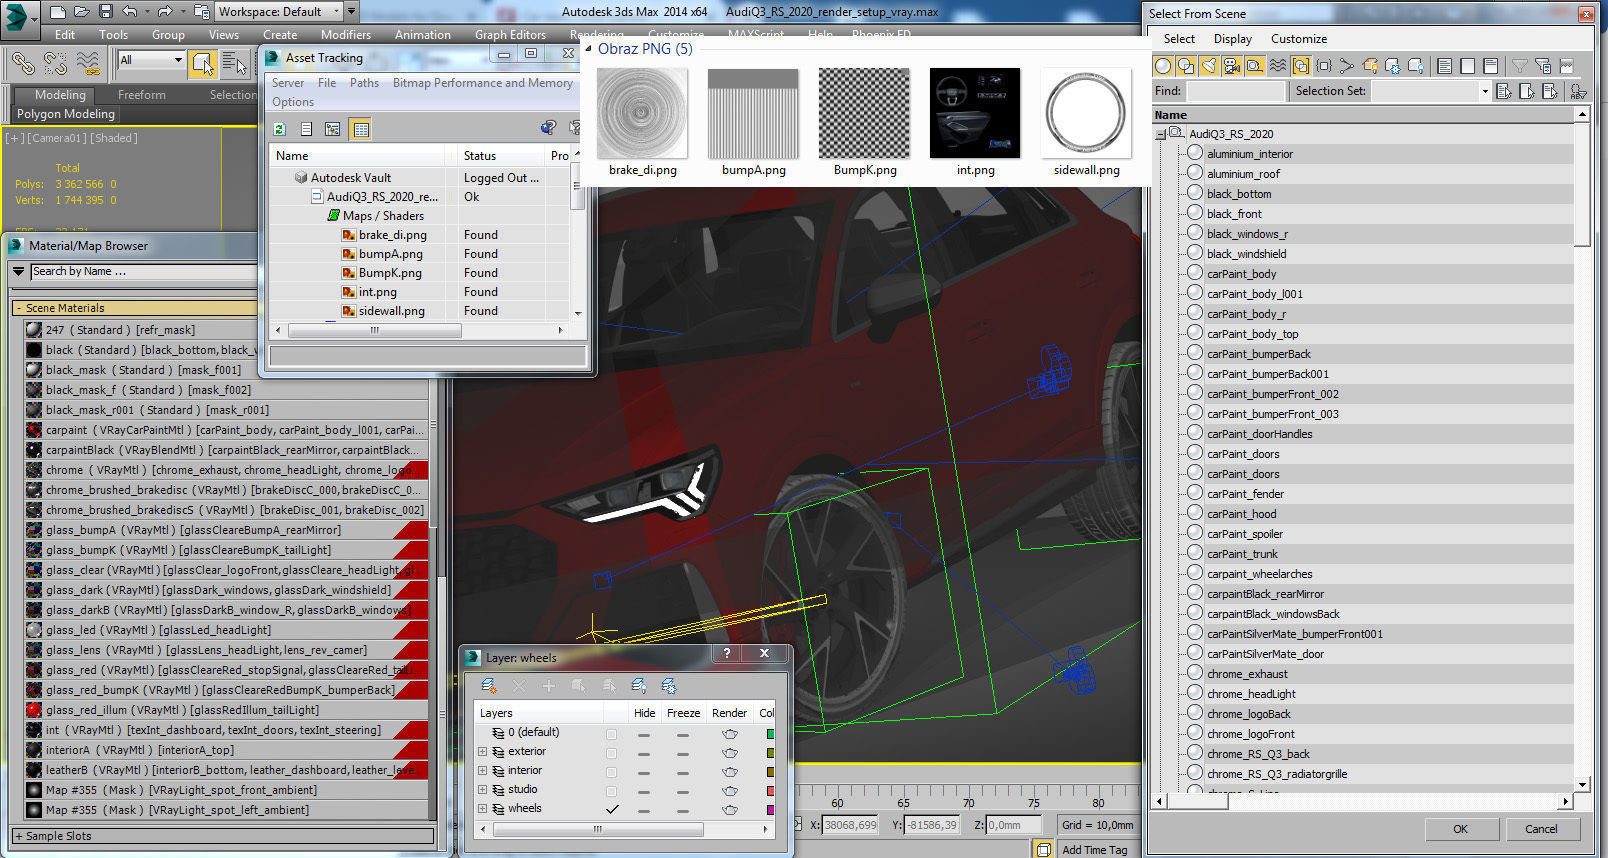Click OK in Select From Scene dialog
This screenshot has width=1608, height=858.
point(1461,829)
